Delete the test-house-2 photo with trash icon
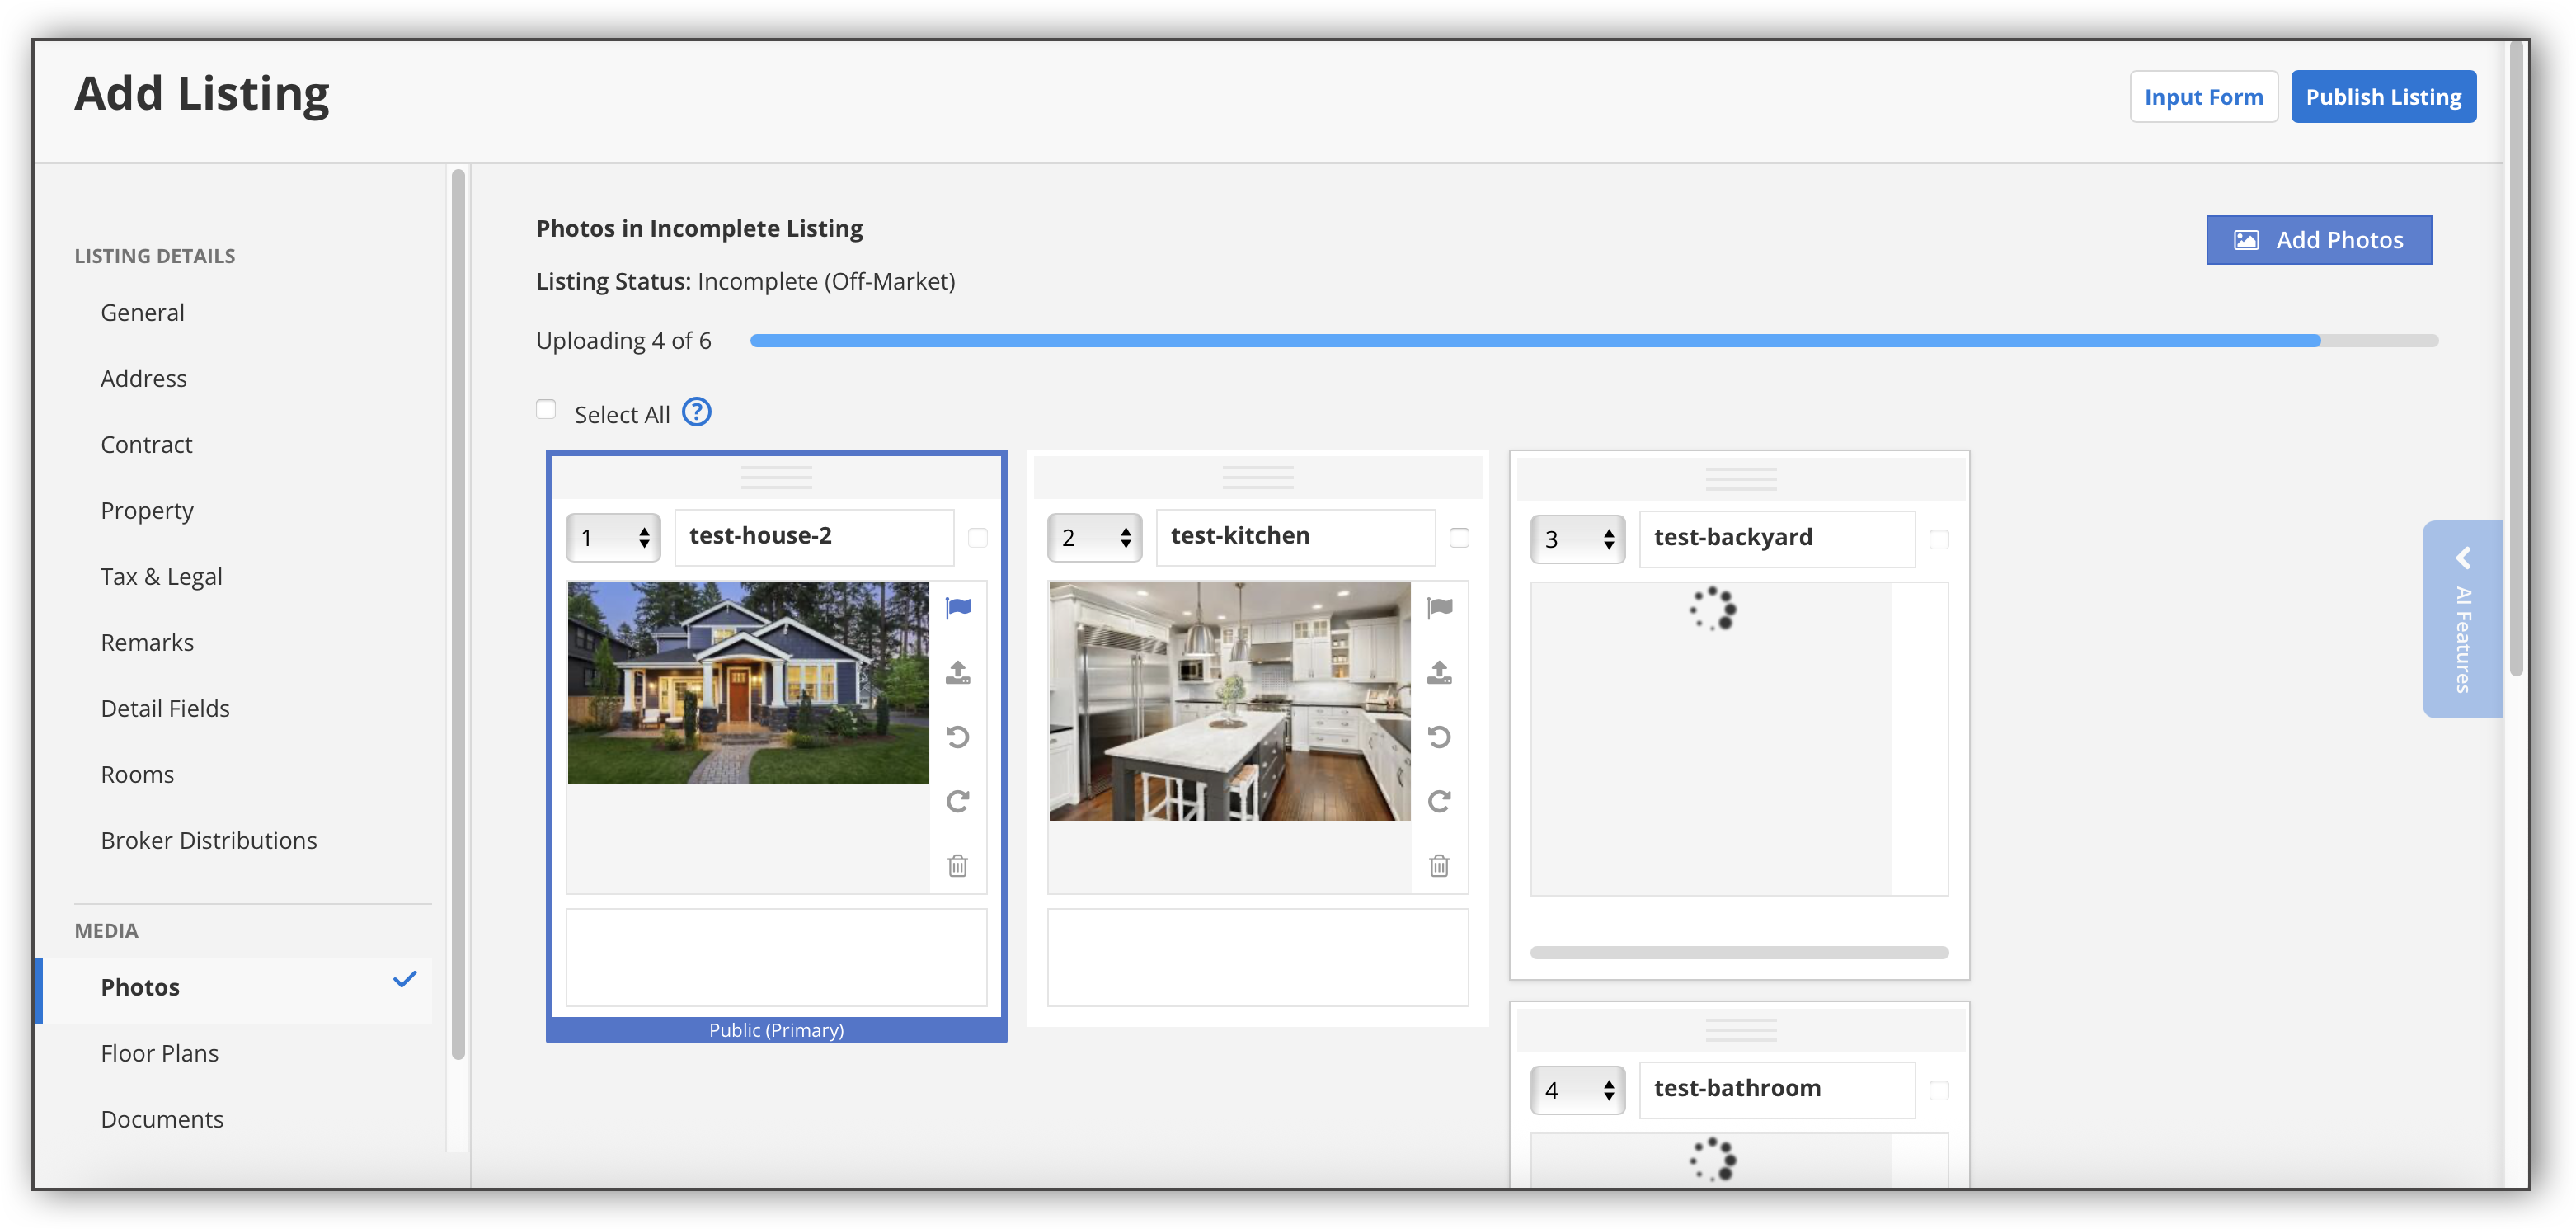Viewport: 2576px width, 1229px height. coord(958,865)
